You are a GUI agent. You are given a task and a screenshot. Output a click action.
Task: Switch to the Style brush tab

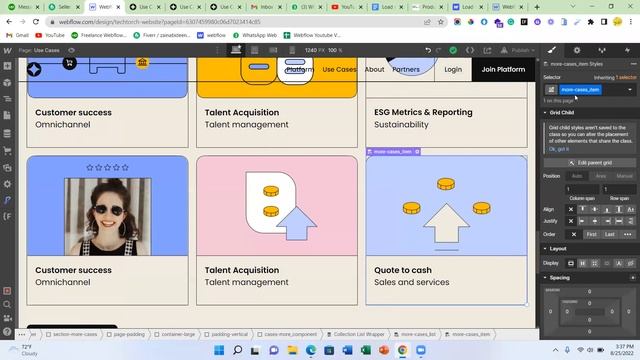tap(552, 50)
